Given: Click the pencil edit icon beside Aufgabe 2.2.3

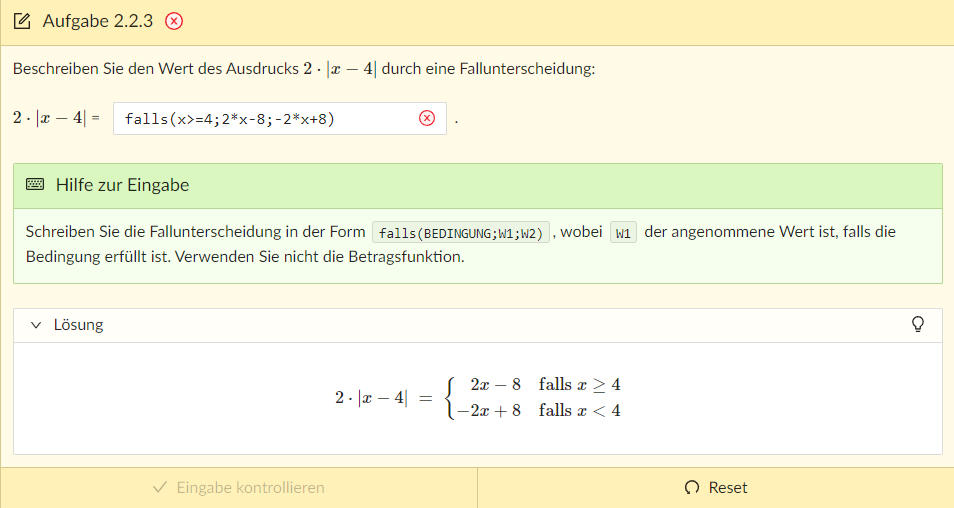Looking at the screenshot, I should [22, 21].
